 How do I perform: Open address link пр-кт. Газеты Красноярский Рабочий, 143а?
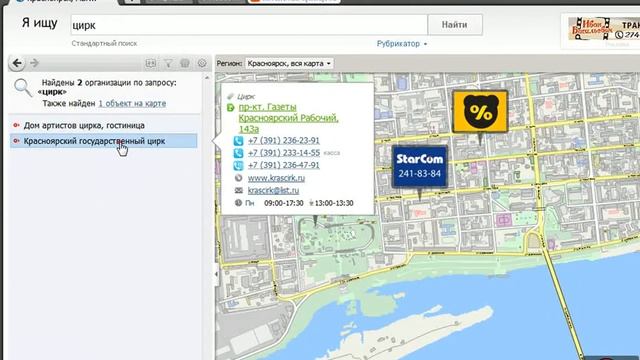pyautogui.click(x=289, y=118)
